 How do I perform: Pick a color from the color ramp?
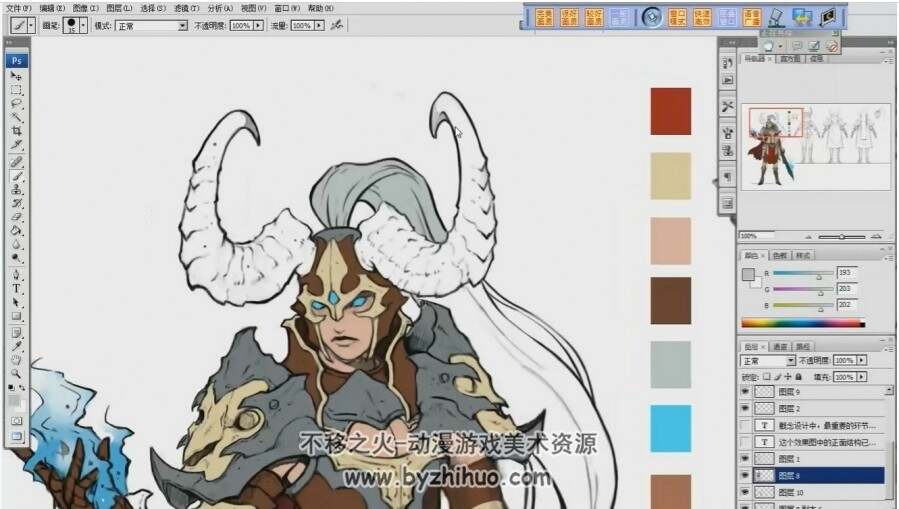point(803,323)
